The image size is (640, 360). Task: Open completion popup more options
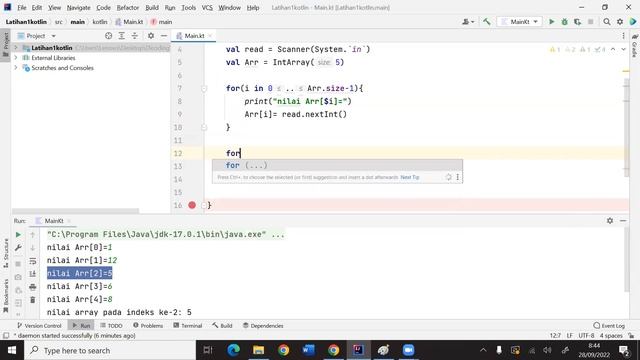[x=458, y=177]
